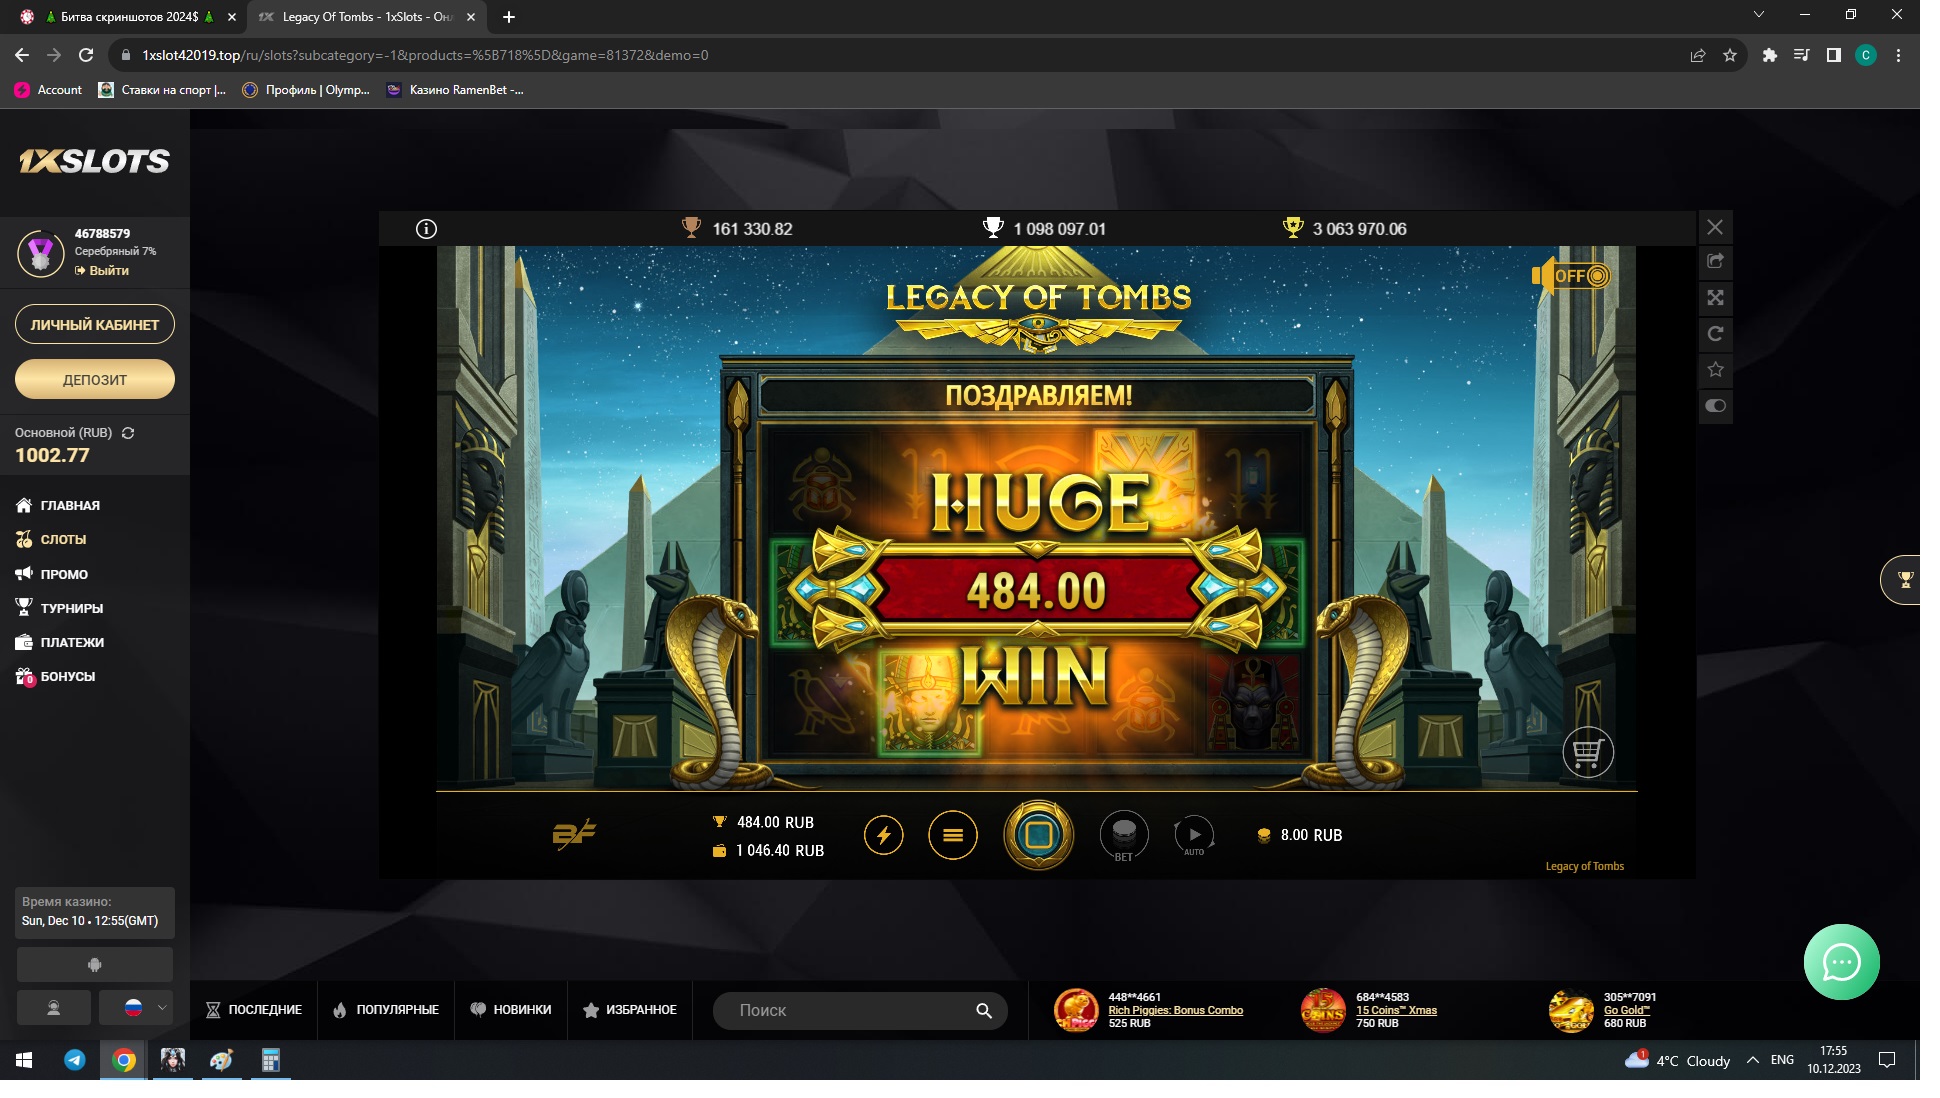Open the game menu hamburger icon

[952, 835]
